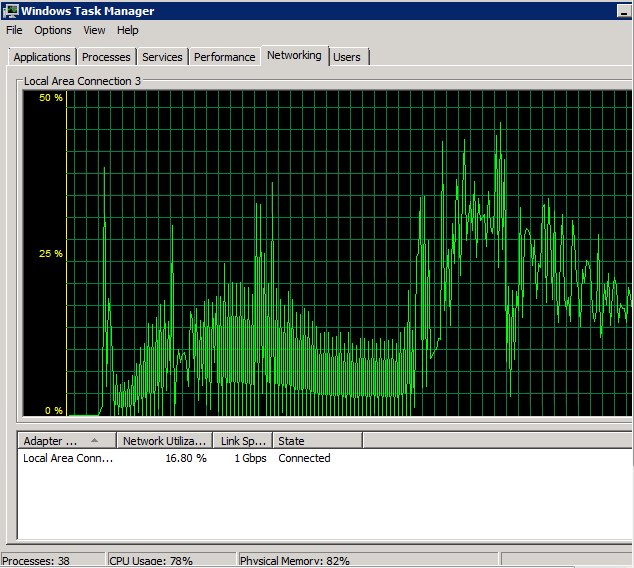The image size is (634, 568).
Task: Click the Windows Task Manager title text
Action: tap(88, 11)
